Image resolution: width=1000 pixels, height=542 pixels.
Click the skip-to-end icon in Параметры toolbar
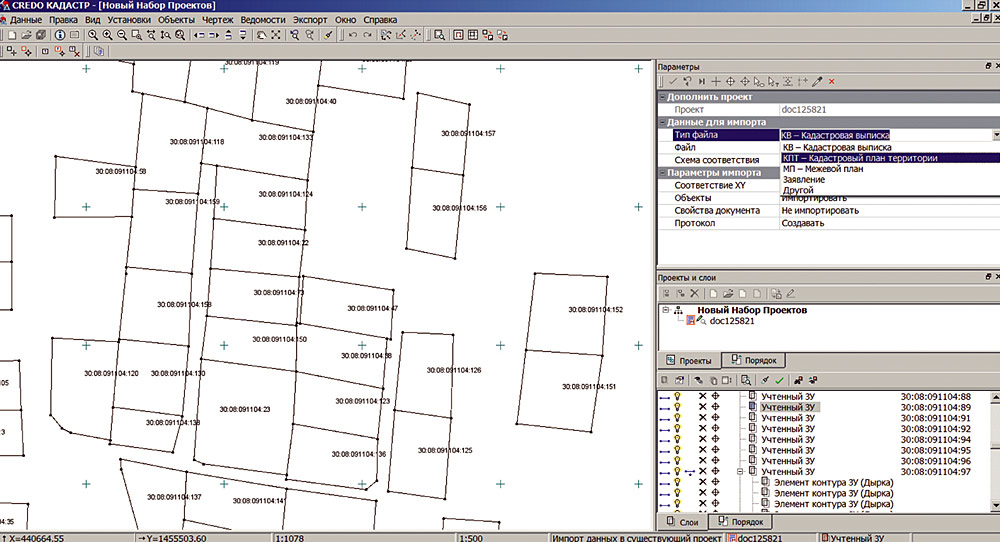(x=702, y=82)
